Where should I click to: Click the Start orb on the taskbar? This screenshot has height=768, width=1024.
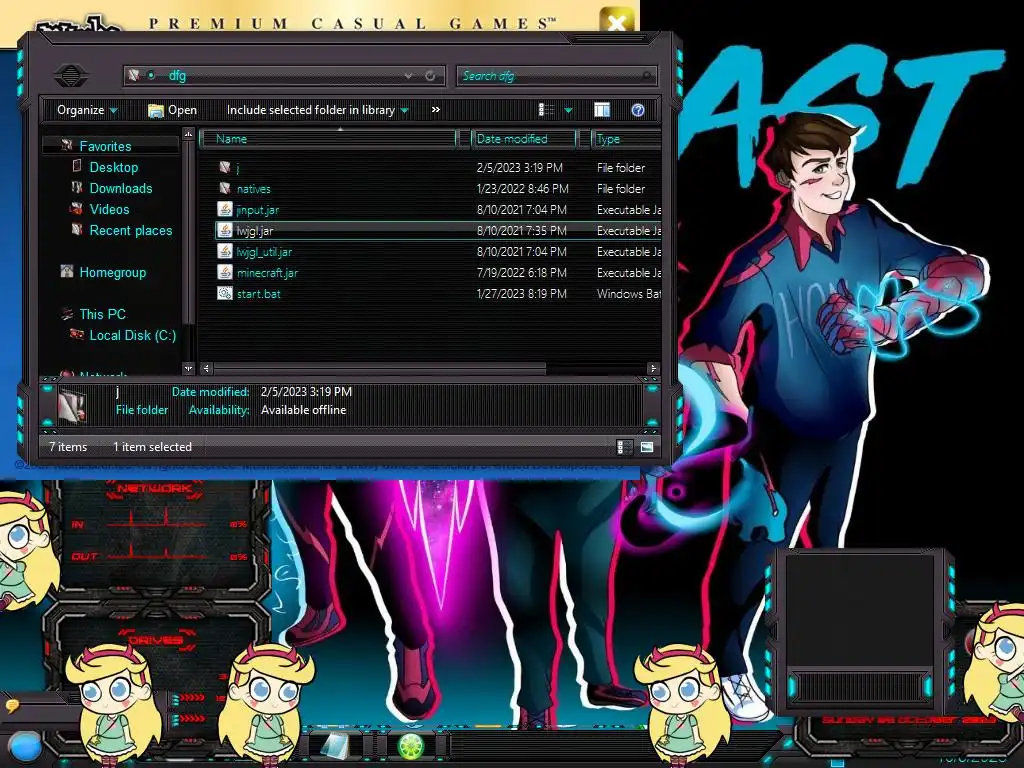coord(26,747)
